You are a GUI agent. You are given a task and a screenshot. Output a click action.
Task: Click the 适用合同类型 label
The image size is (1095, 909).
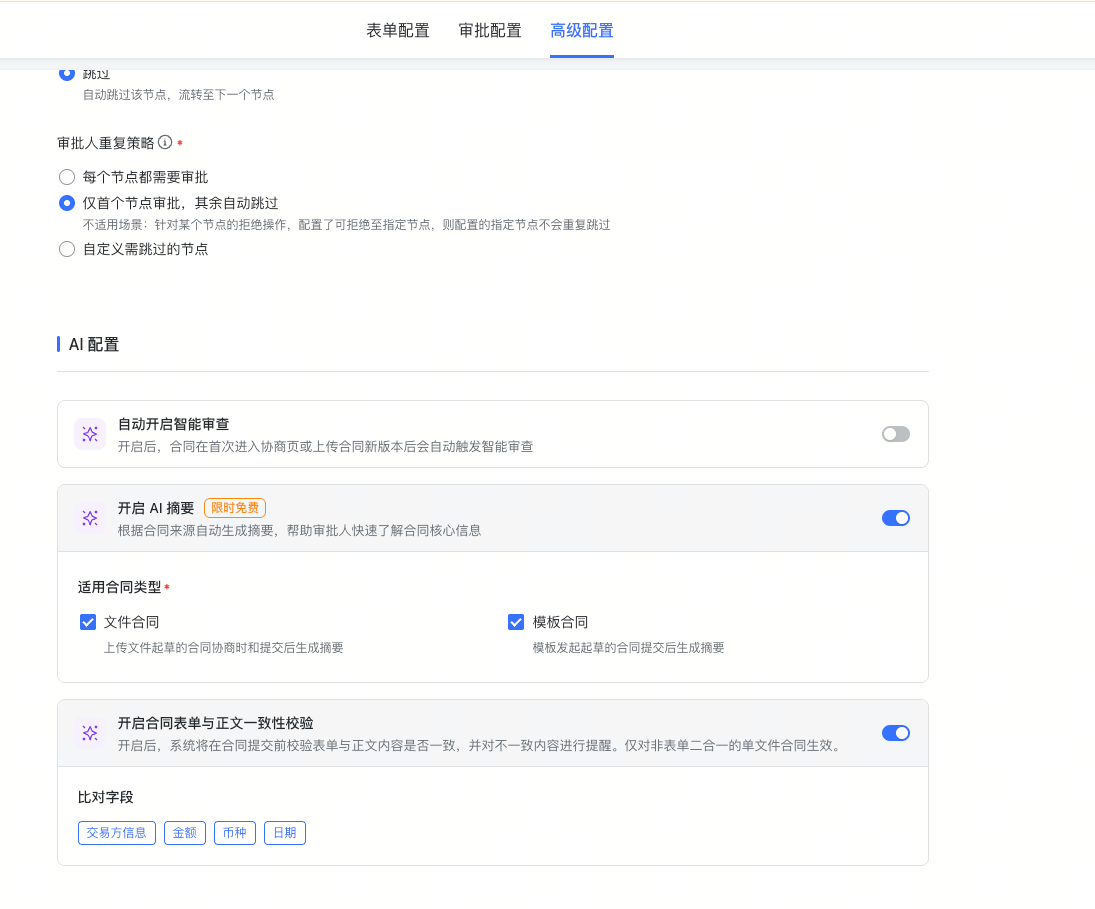tap(119, 588)
